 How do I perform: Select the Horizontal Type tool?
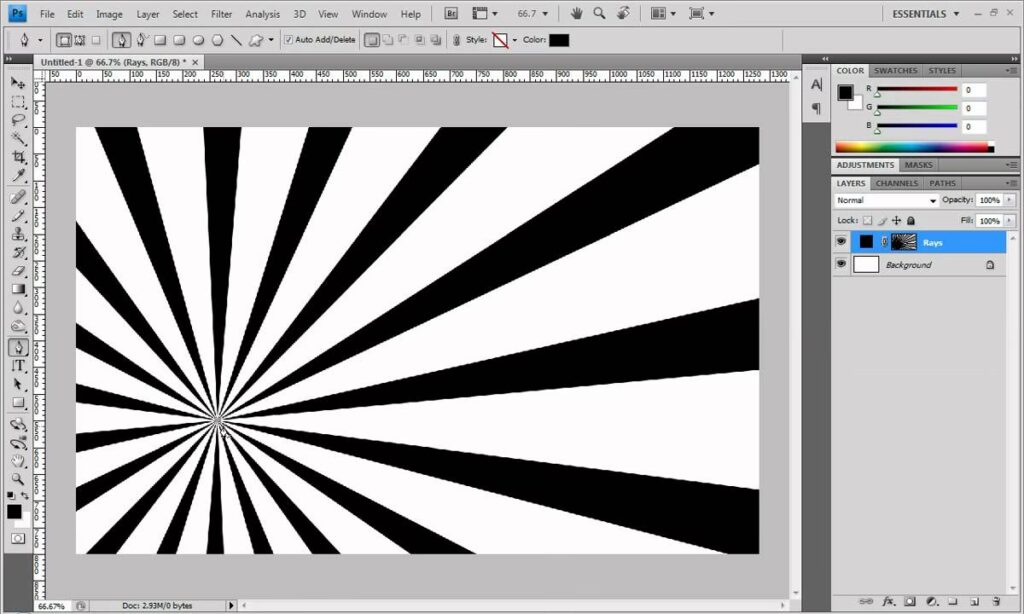[18, 365]
